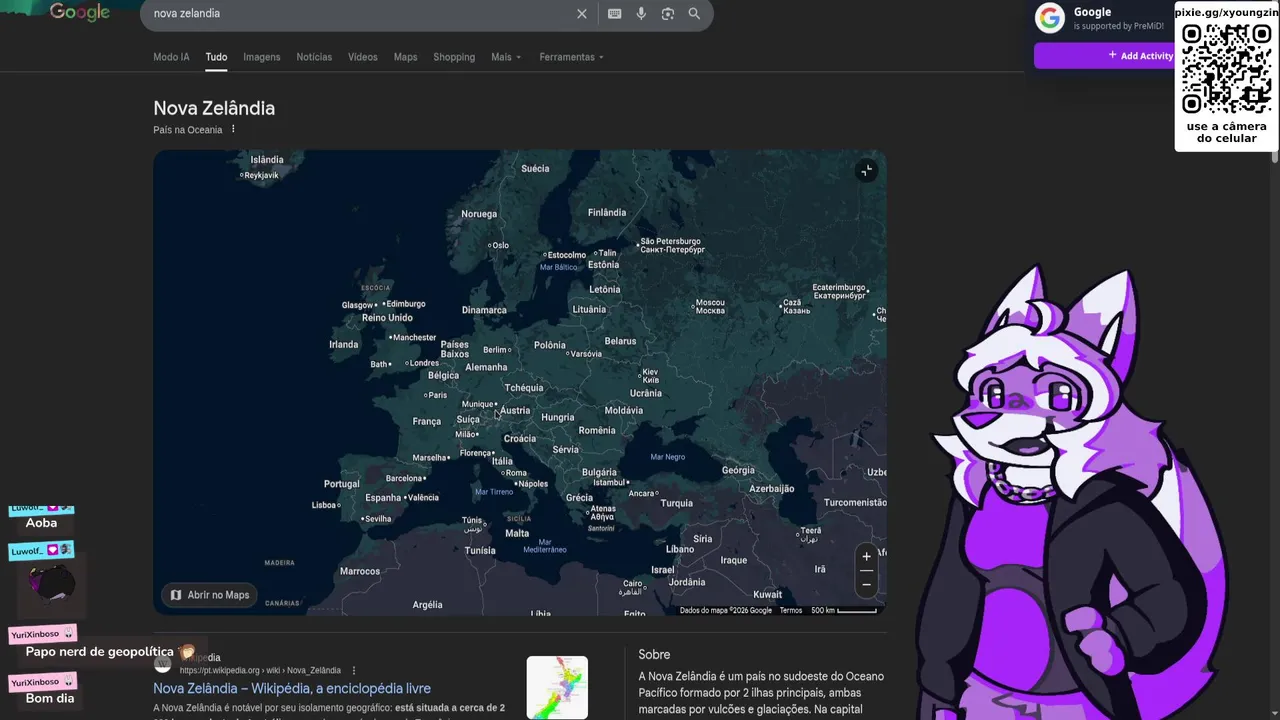Open the Shopping tab
The image size is (1280, 720).
click(454, 57)
